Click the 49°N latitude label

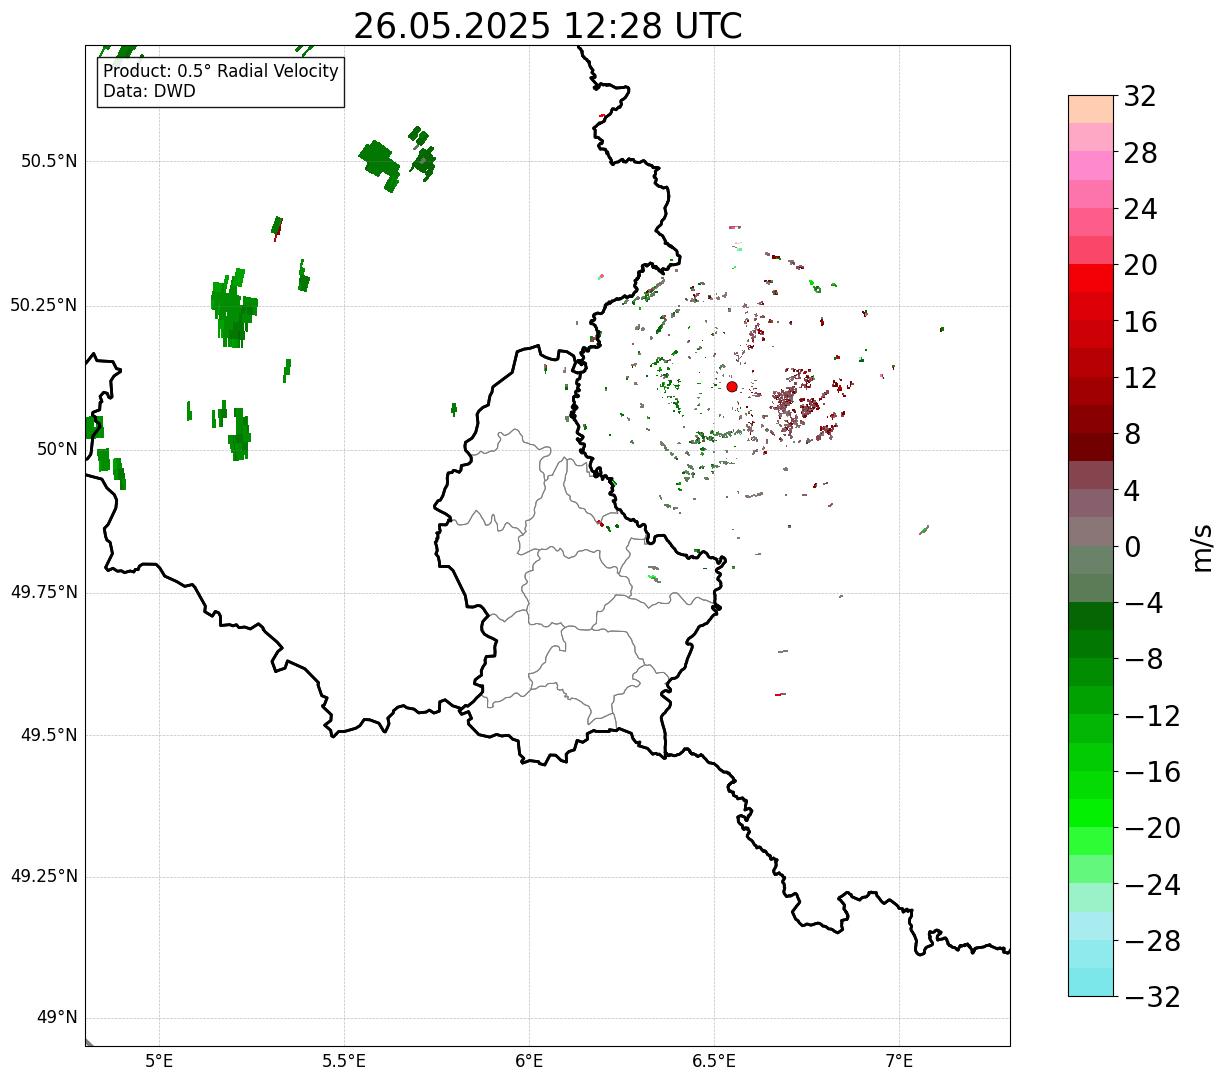[57, 1018]
